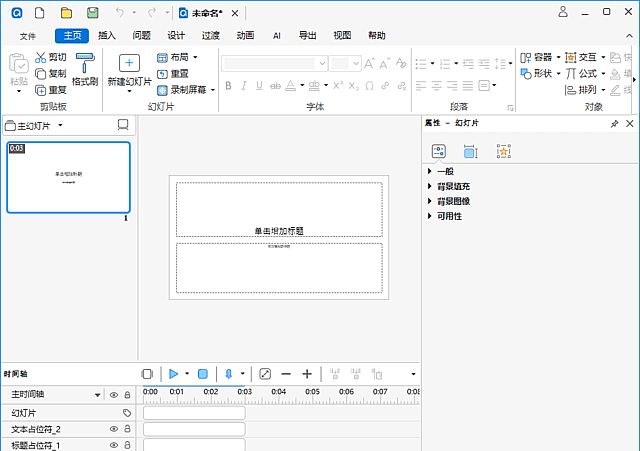The height and width of the screenshot is (451, 640).
Task: Pin the properties panel
Action: [614, 124]
